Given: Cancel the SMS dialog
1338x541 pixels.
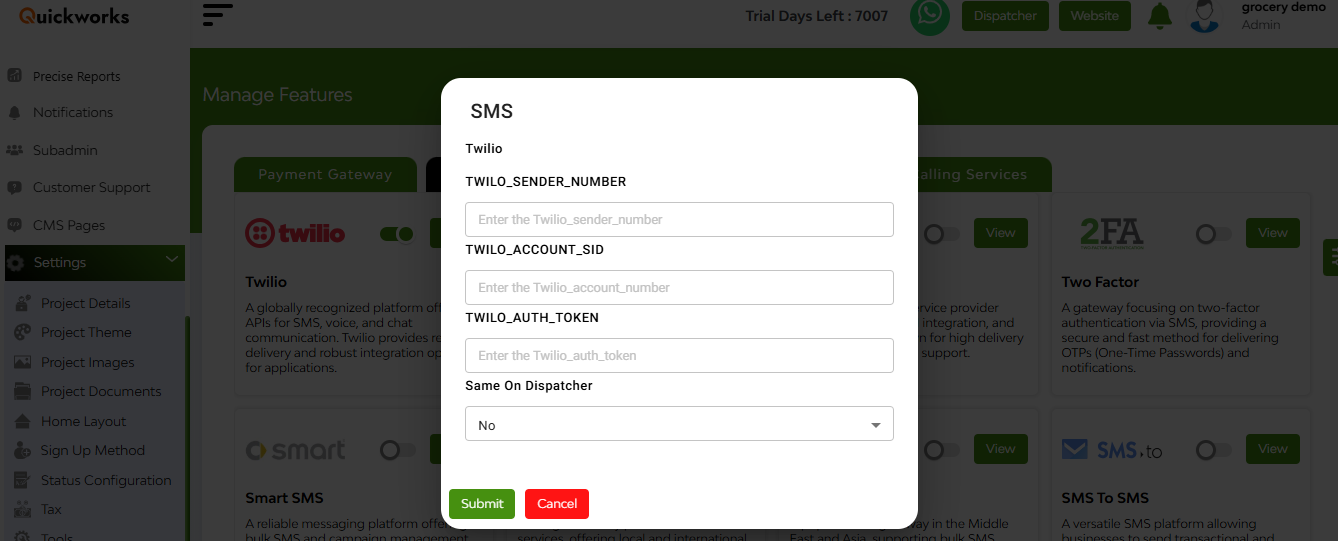Looking at the screenshot, I should (x=557, y=504).
